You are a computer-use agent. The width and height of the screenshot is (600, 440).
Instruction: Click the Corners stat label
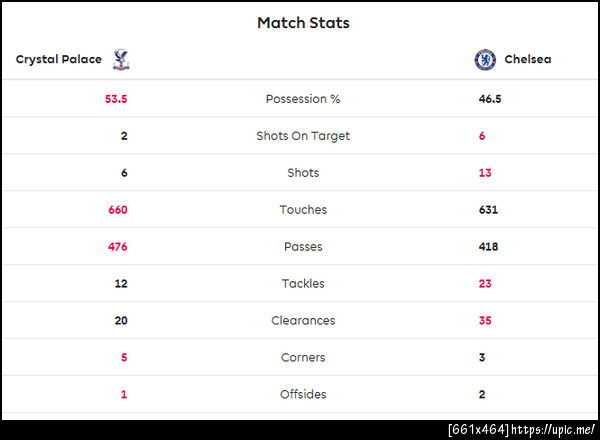click(x=303, y=358)
